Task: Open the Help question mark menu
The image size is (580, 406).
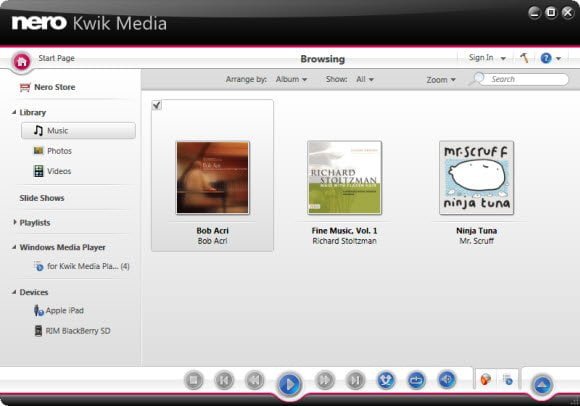Action: tap(546, 58)
